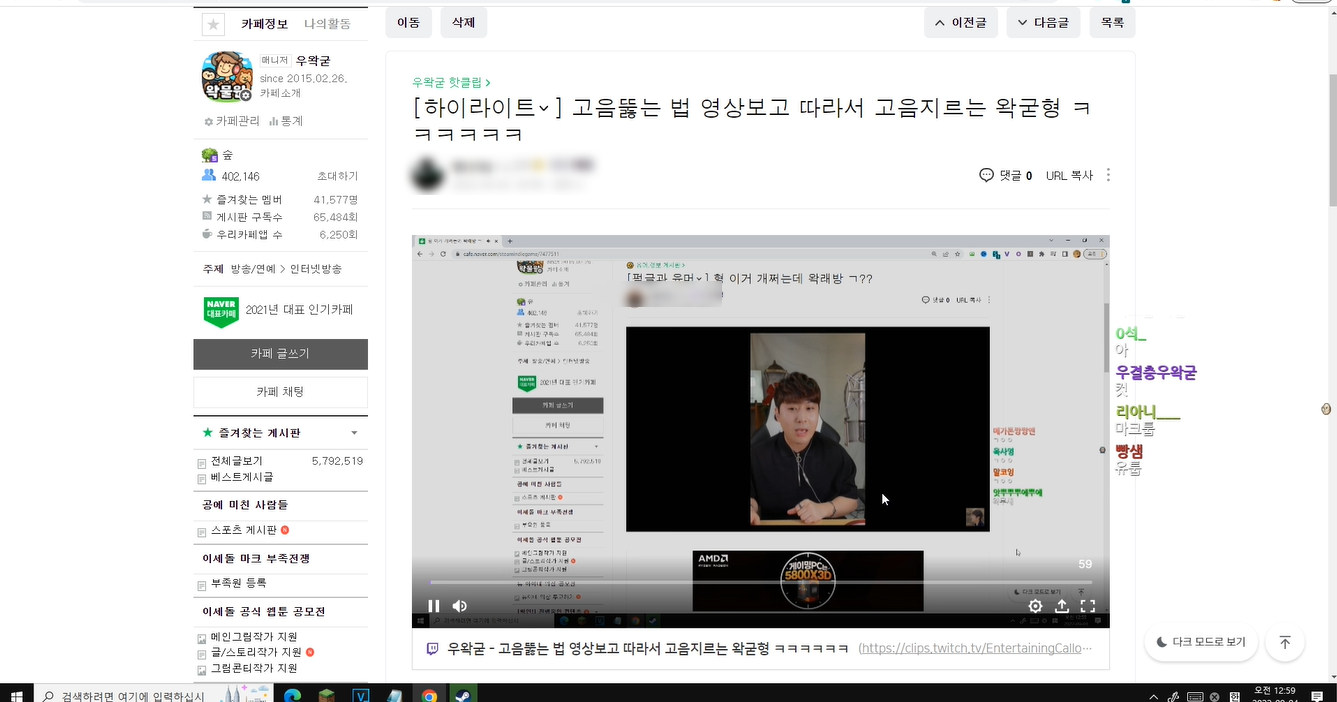Show hidden system tray icons
The image size is (1337, 702).
(x=1153, y=697)
